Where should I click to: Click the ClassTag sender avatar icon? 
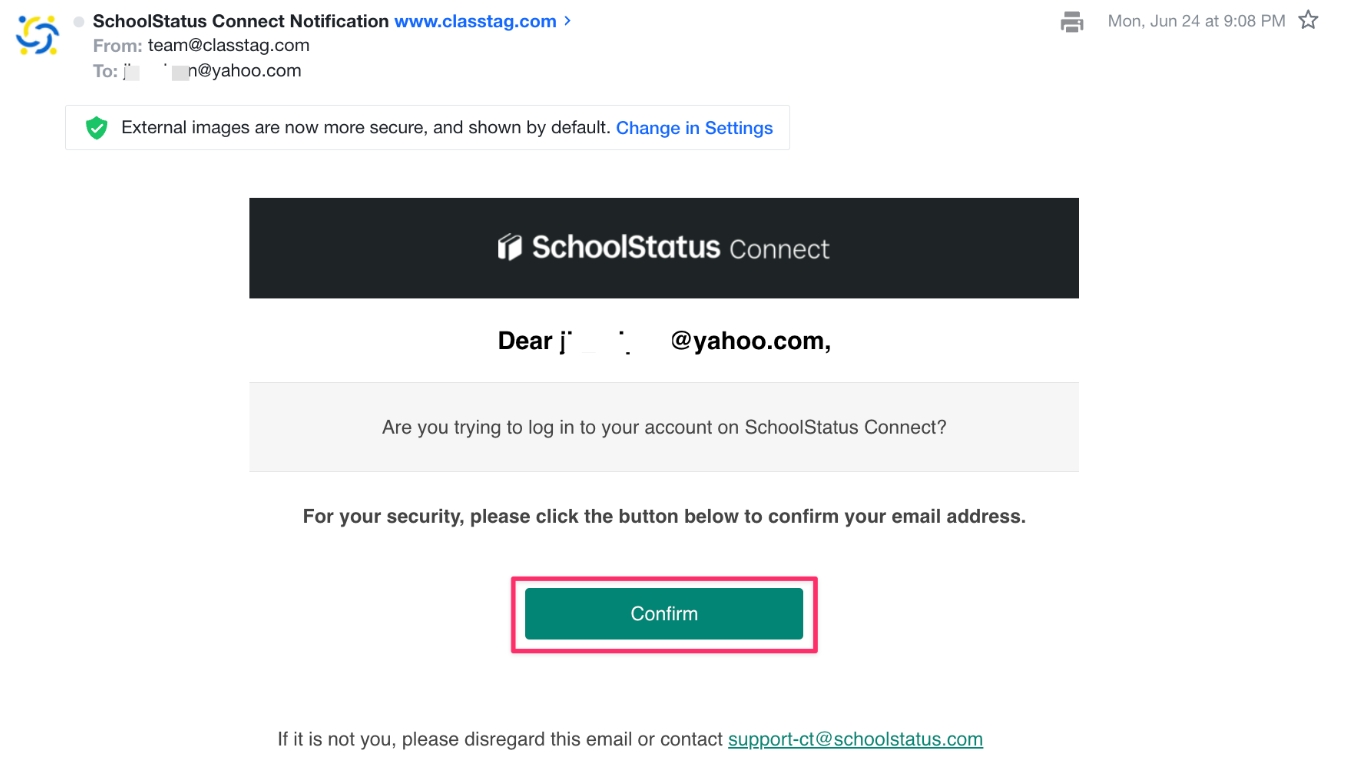pyautogui.click(x=38, y=35)
